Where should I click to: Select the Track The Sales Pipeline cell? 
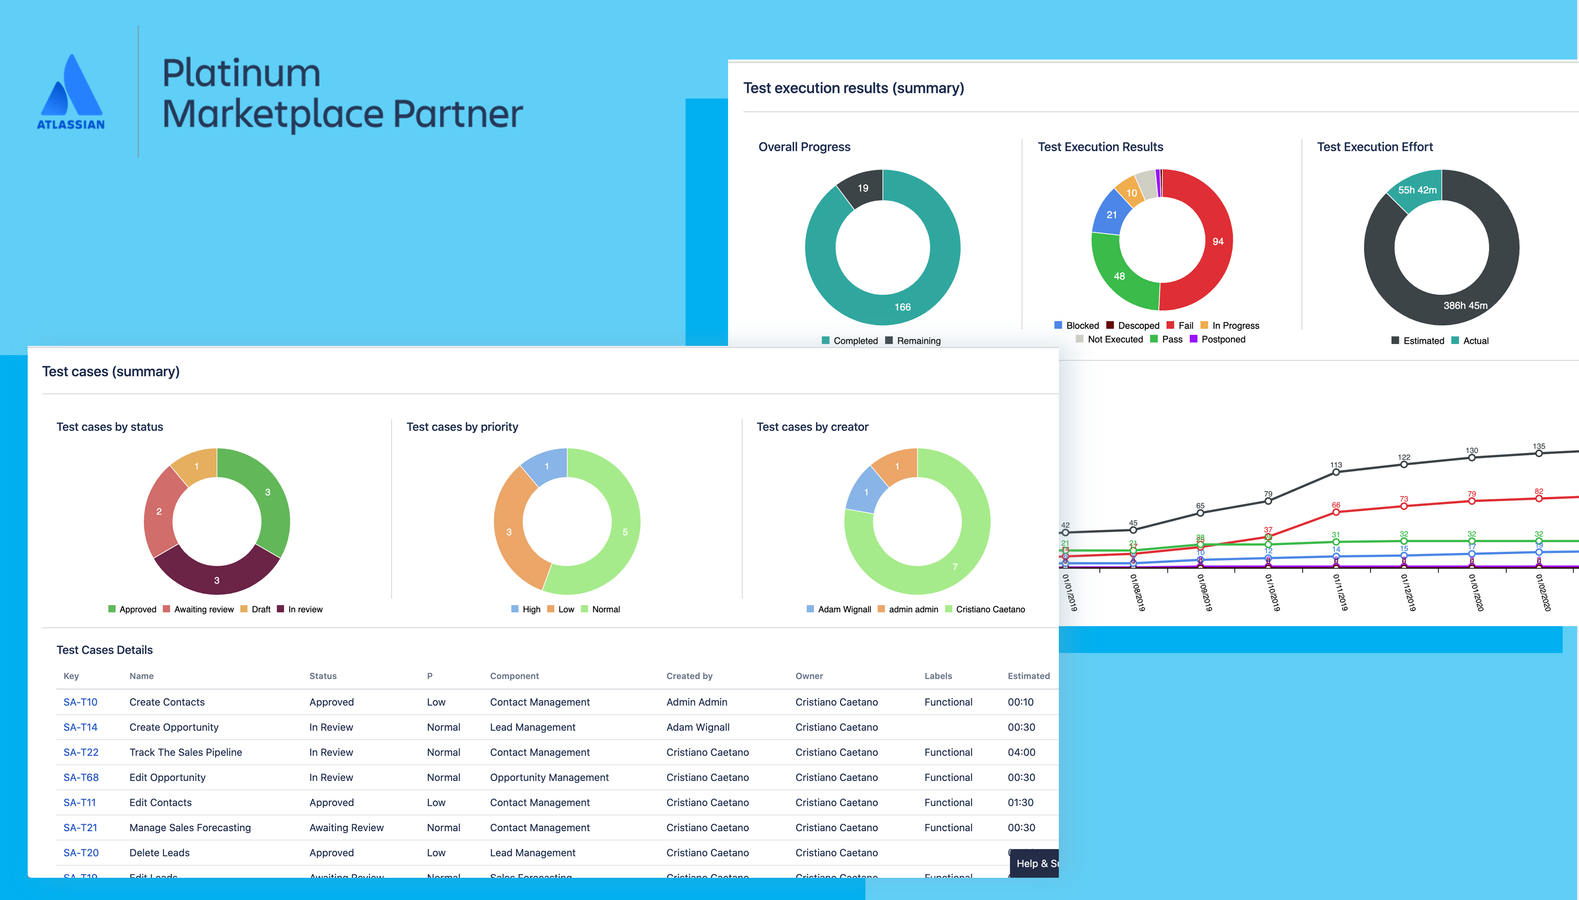click(186, 752)
